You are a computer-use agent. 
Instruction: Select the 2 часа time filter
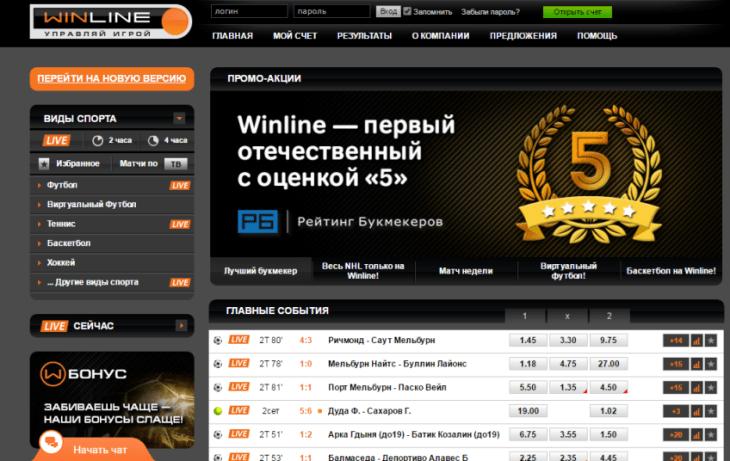112,140
